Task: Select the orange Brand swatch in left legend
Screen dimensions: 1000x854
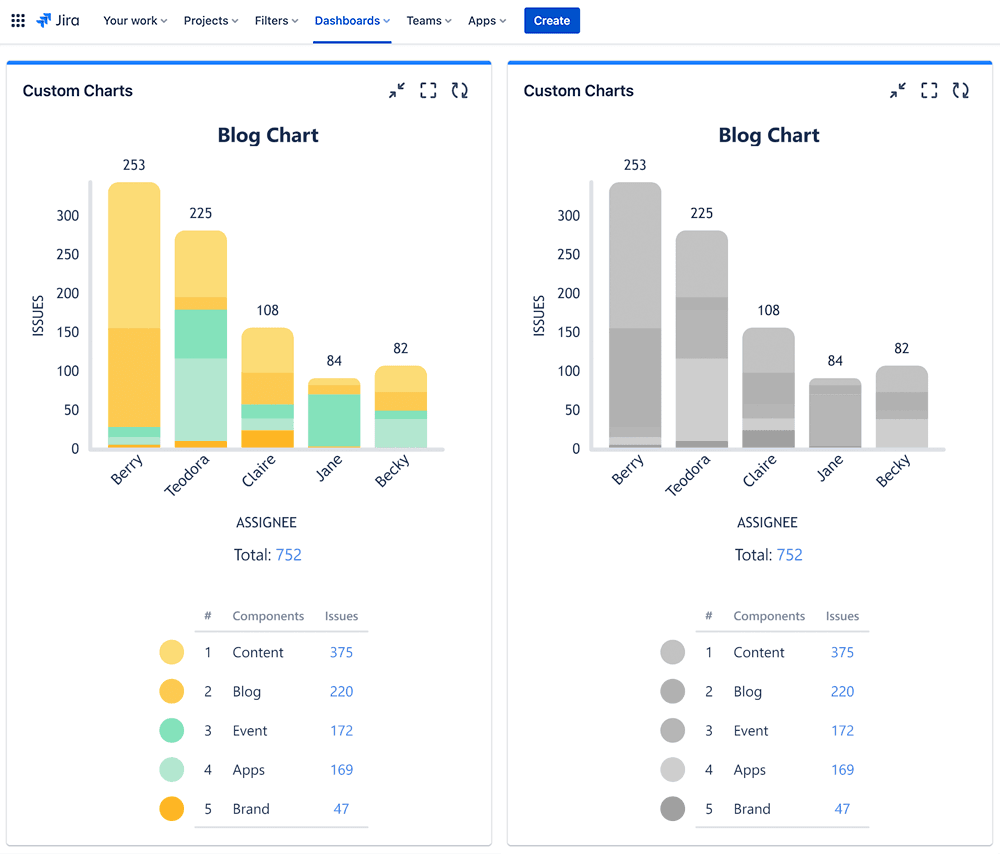Action: (x=172, y=809)
